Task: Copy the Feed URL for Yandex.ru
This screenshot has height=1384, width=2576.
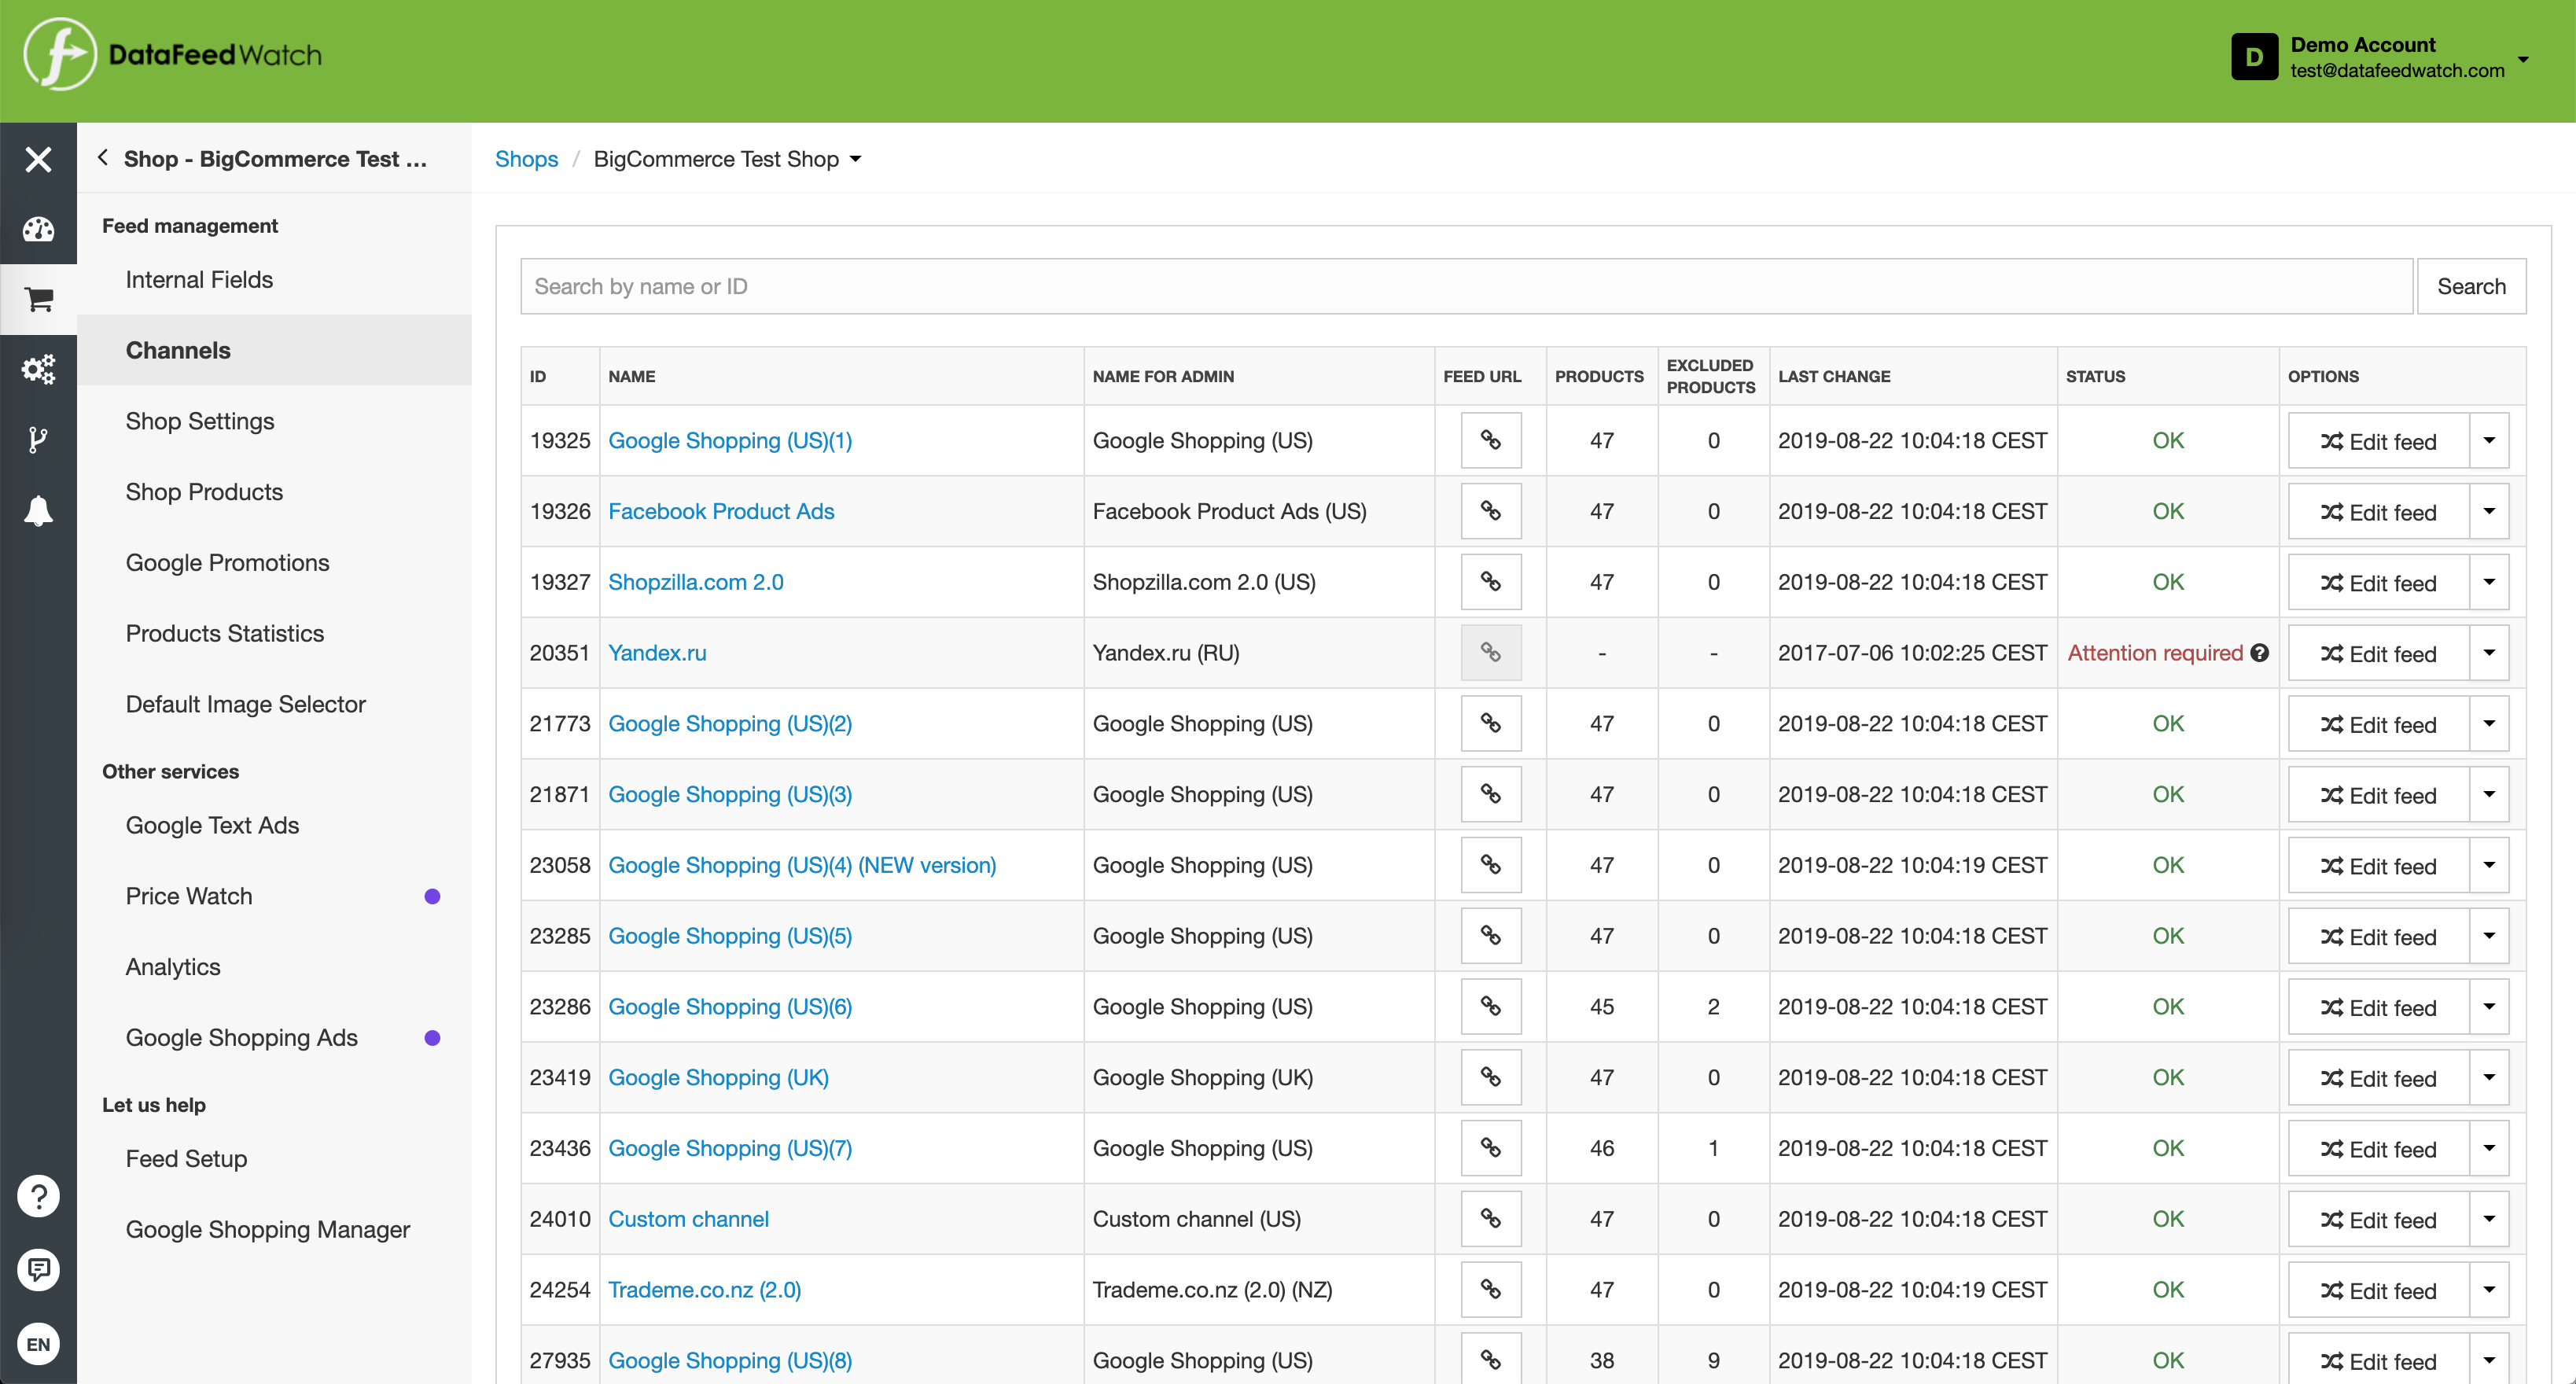Action: (1490, 652)
